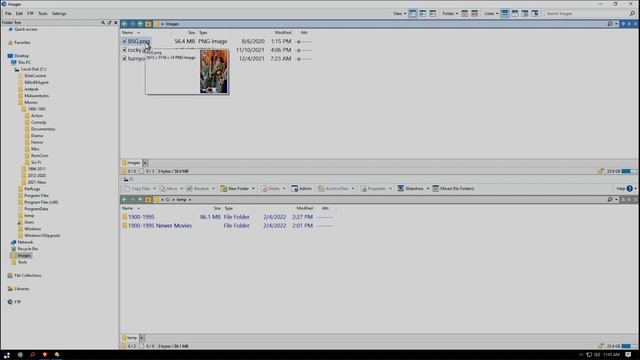The image size is (640, 360).
Task: Click the Rename toolbar button
Action: pos(198,189)
